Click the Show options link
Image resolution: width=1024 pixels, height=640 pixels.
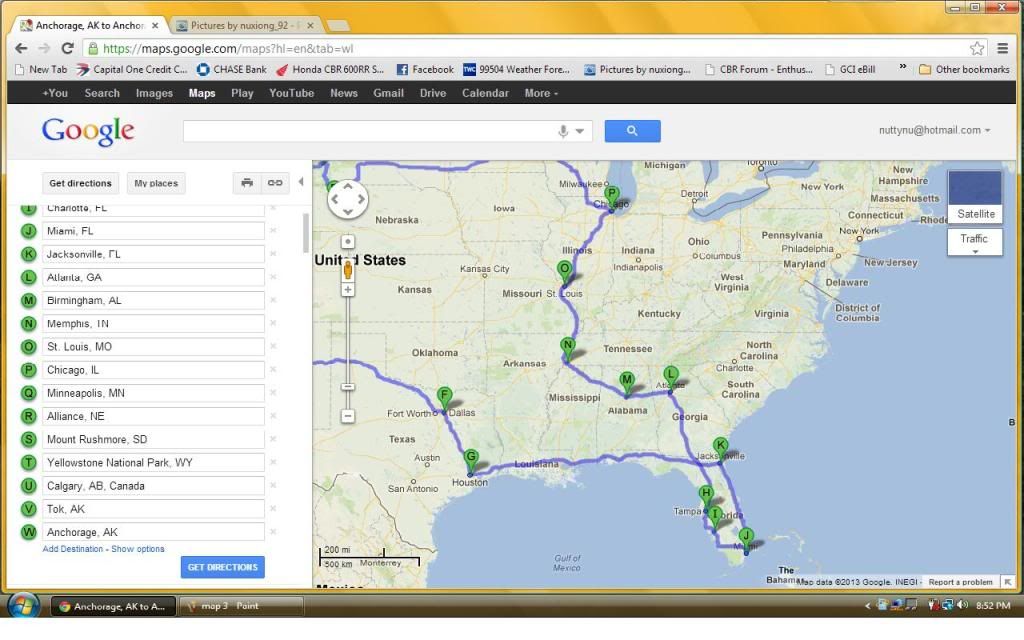click(138, 549)
